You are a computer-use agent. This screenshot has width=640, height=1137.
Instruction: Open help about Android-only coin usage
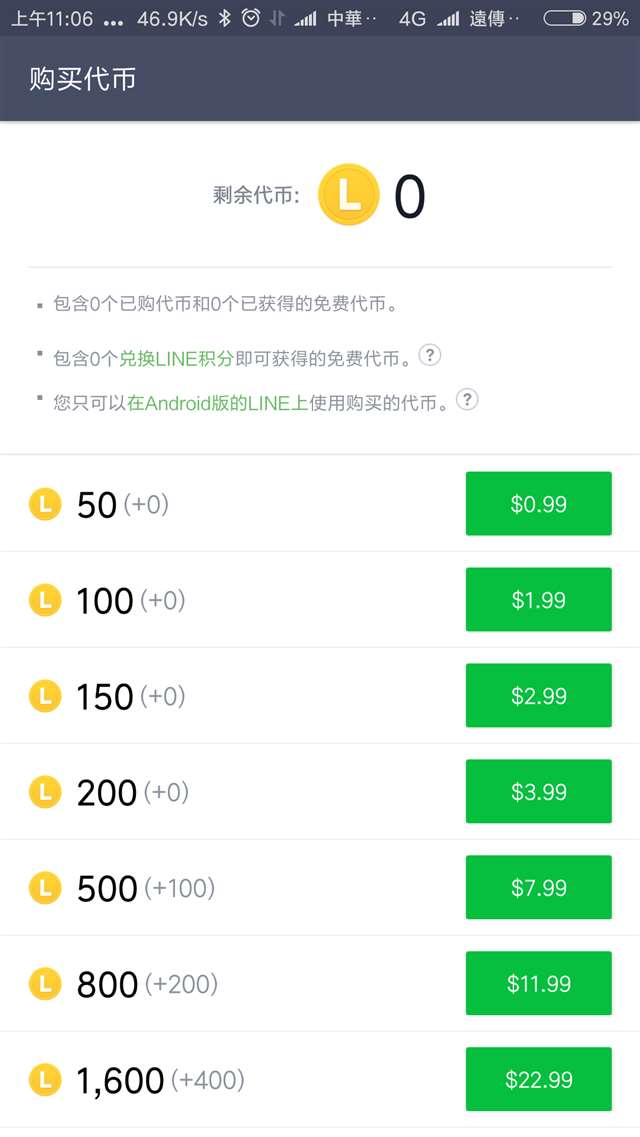466,399
